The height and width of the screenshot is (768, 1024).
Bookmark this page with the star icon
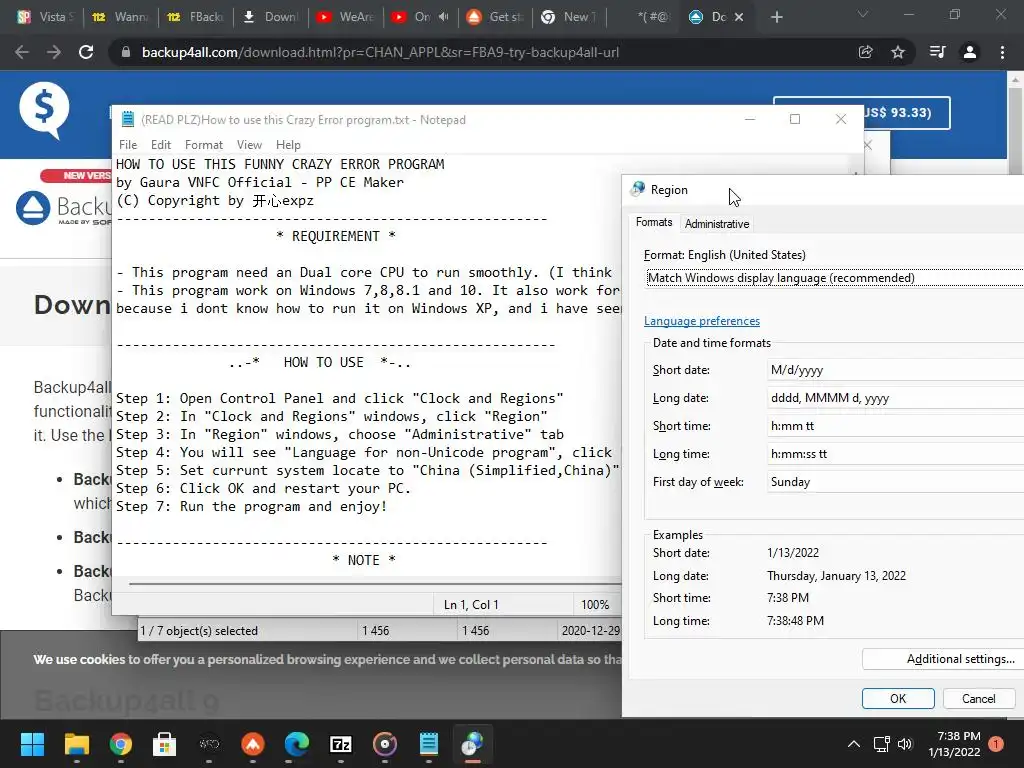[x=898, y=52]
